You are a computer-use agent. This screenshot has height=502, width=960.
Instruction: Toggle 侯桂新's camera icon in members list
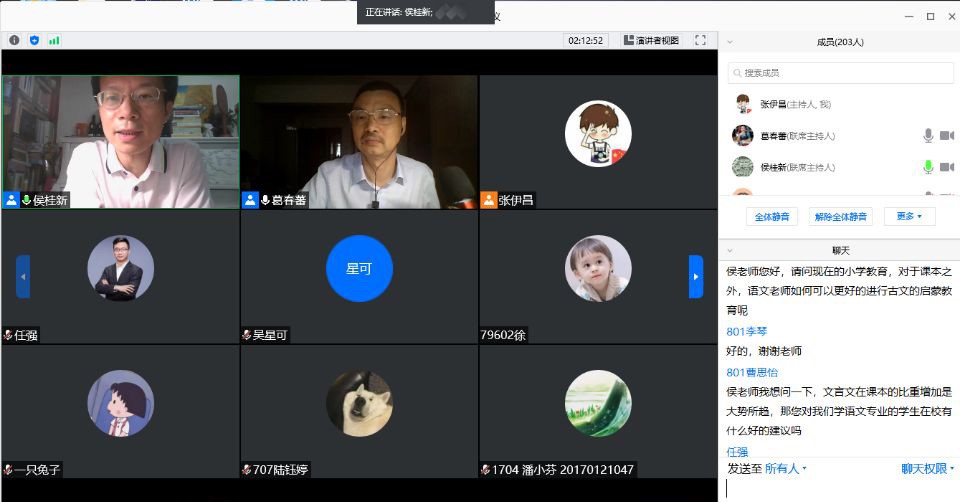coord(946,167)
